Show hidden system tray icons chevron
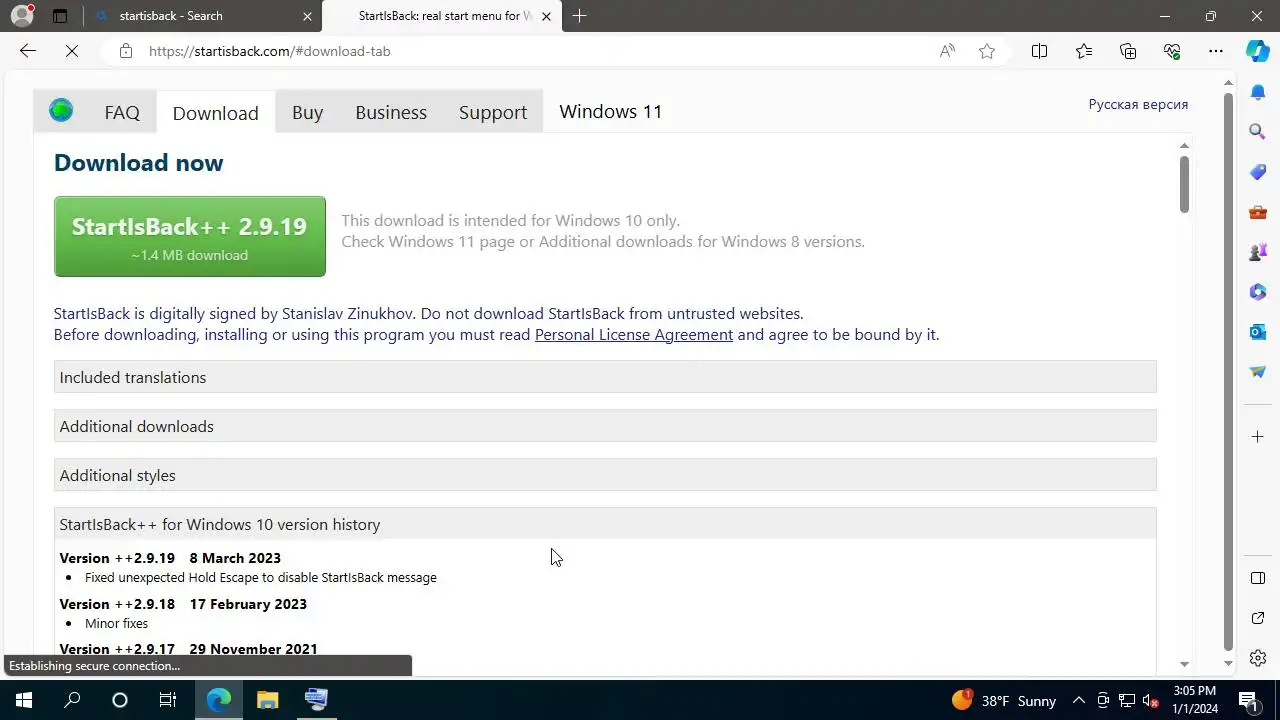 pyautogui.click(x=1079, y=700)
